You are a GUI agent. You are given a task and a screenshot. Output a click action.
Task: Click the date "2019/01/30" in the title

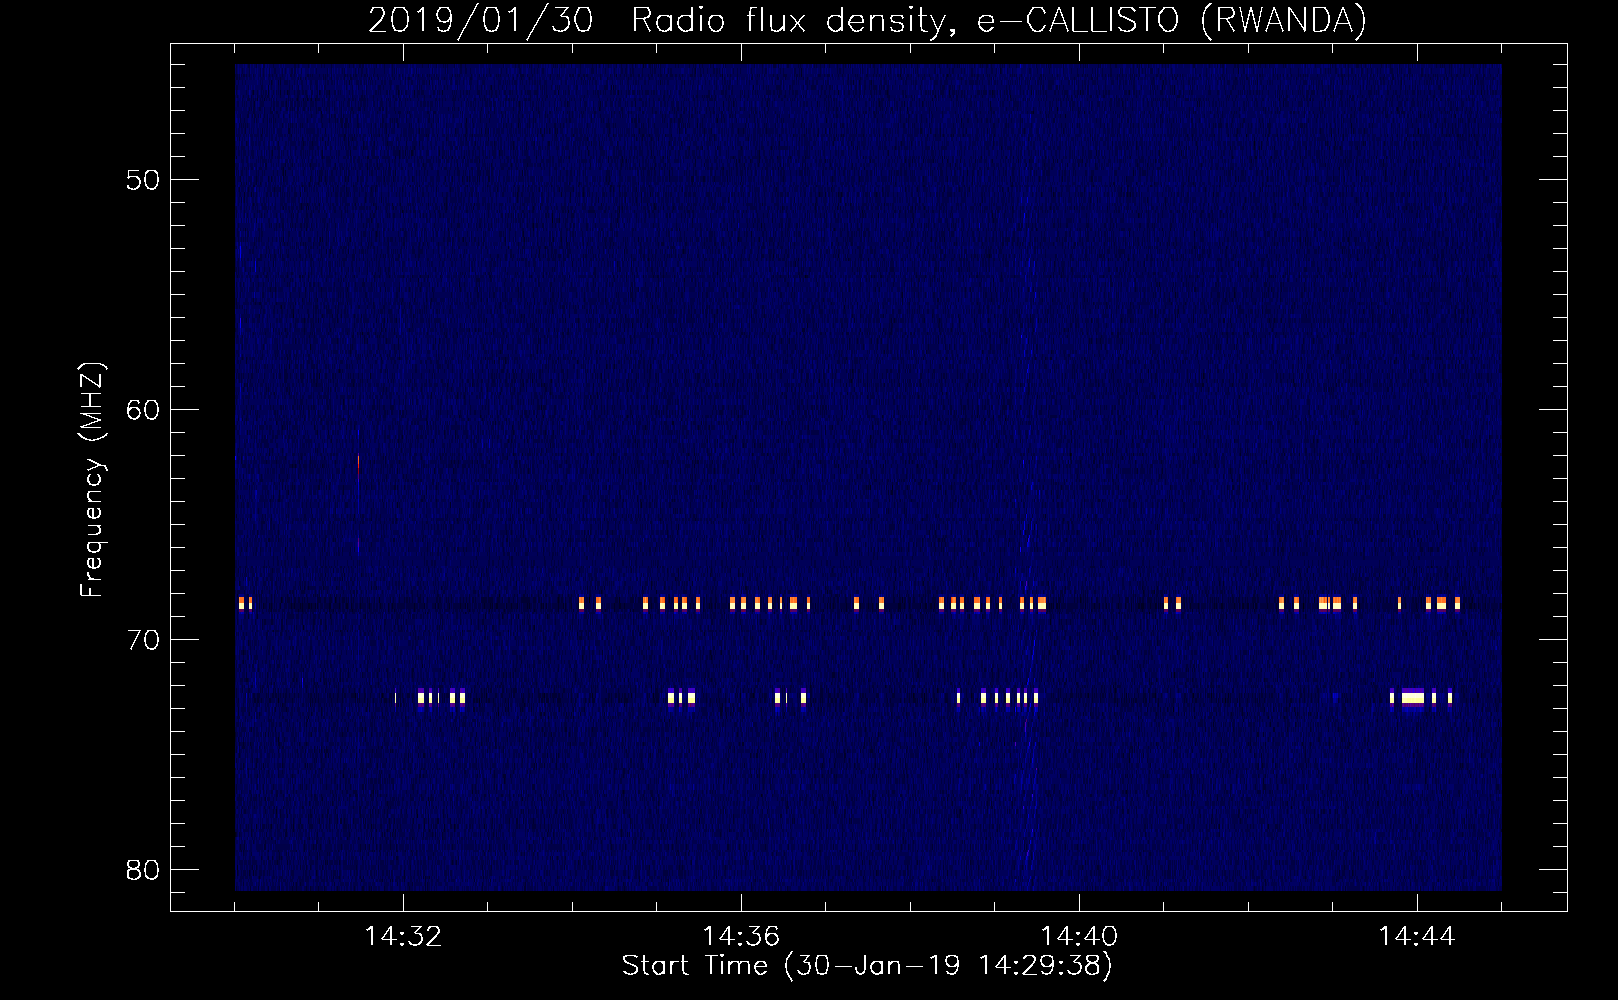[x=481, y=20]
